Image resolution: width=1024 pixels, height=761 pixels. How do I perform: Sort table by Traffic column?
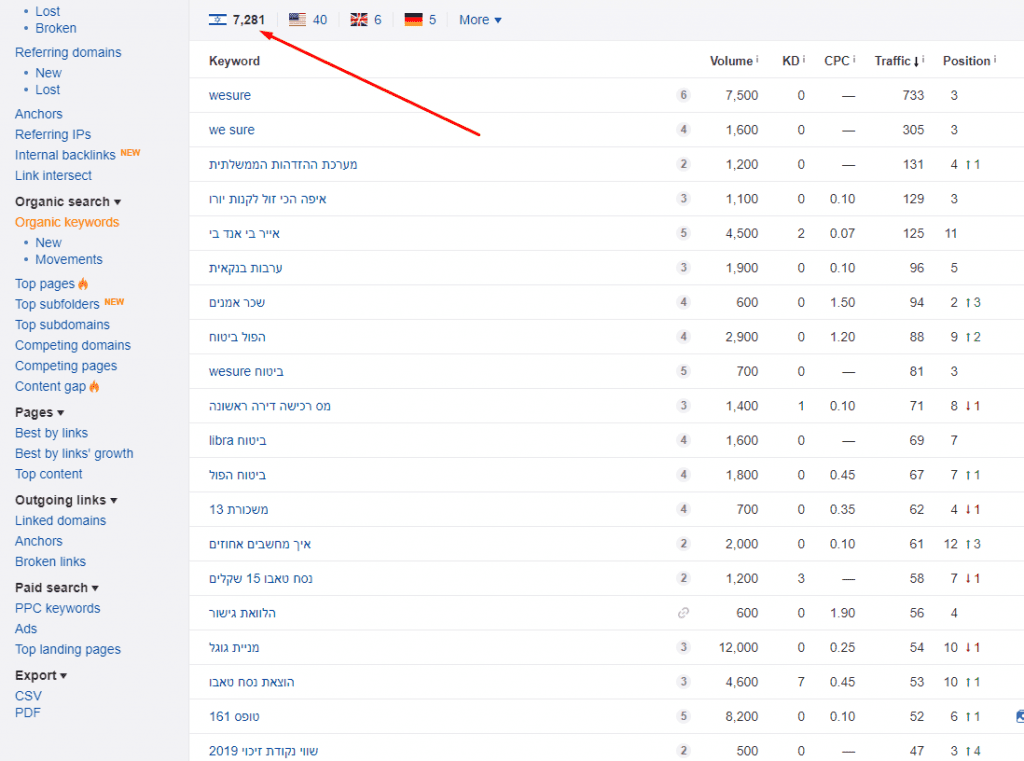tap(897, 61)
